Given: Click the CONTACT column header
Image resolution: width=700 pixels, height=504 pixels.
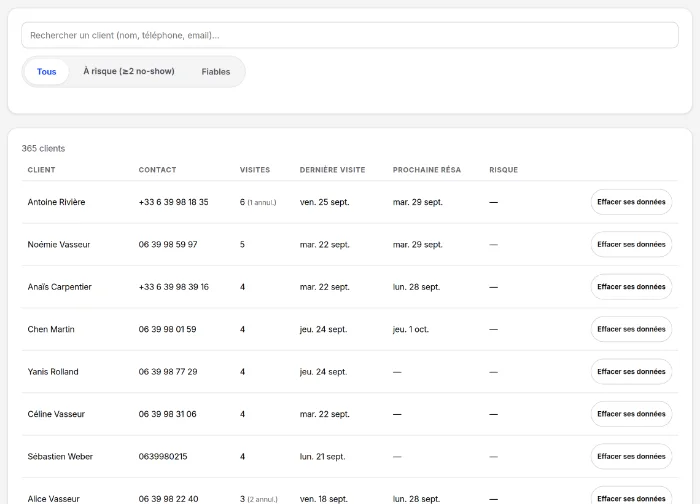Looking at the screenshot, I should (x=157, y=170).
